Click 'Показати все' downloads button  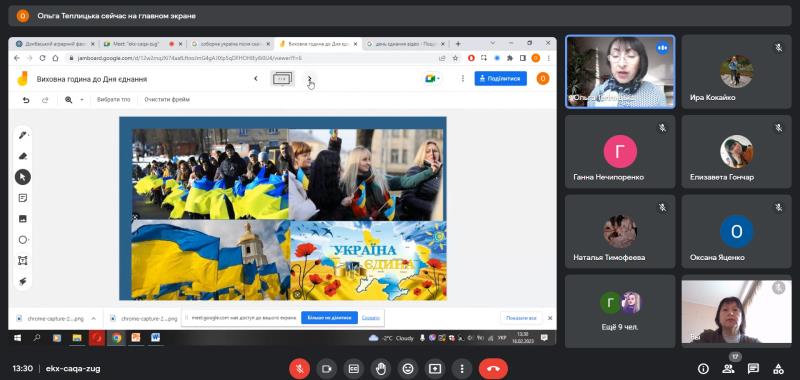point(521,318)
